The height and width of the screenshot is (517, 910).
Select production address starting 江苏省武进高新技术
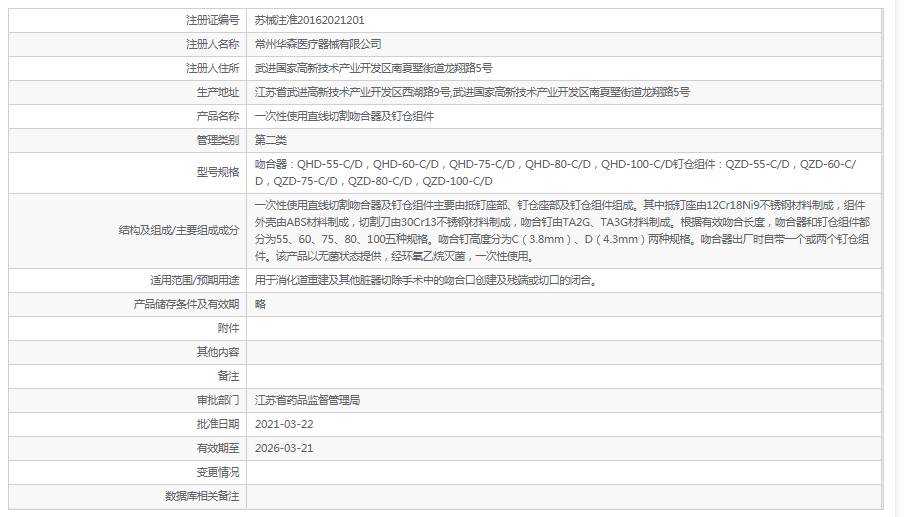472,92
